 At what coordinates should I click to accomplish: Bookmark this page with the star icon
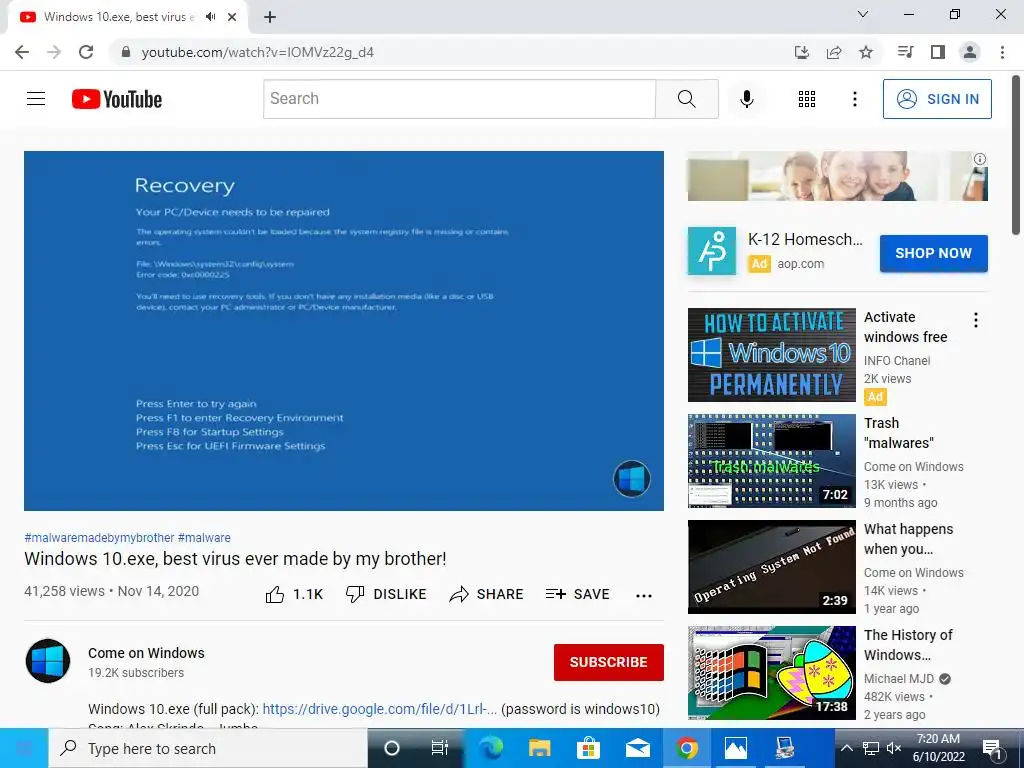[x=866, y=52]
